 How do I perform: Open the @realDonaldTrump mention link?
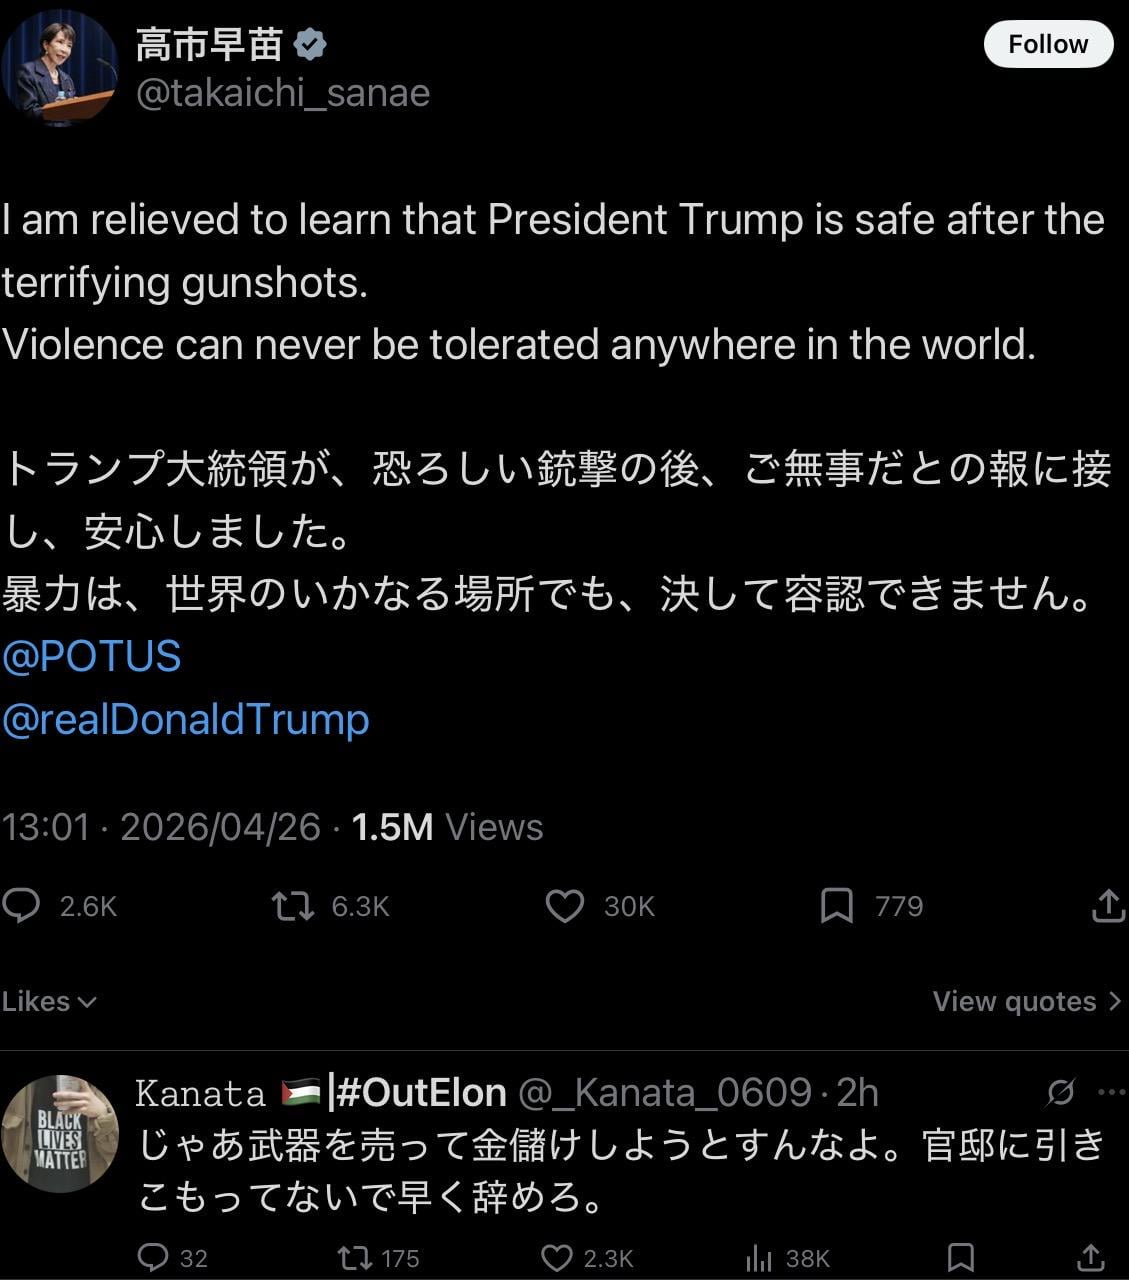click(x=186, y=720)
